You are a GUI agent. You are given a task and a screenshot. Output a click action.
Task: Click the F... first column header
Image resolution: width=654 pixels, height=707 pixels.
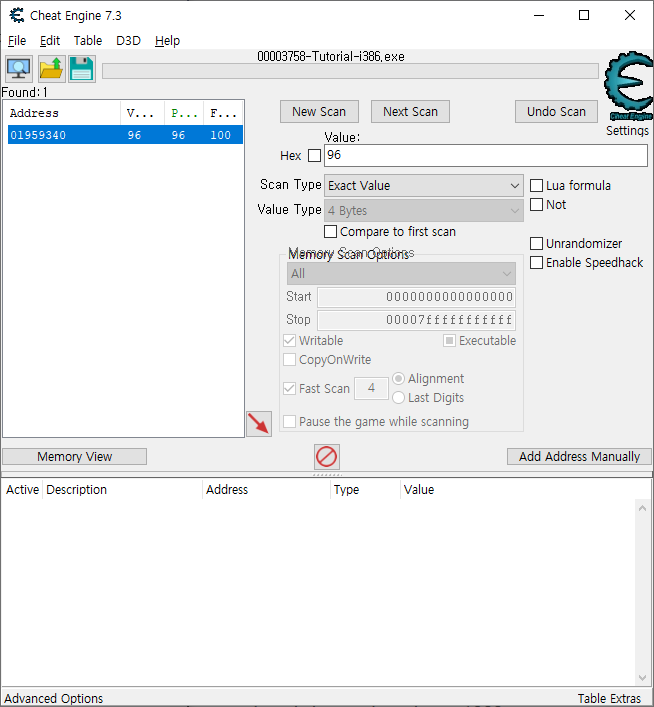click(223, 113)
